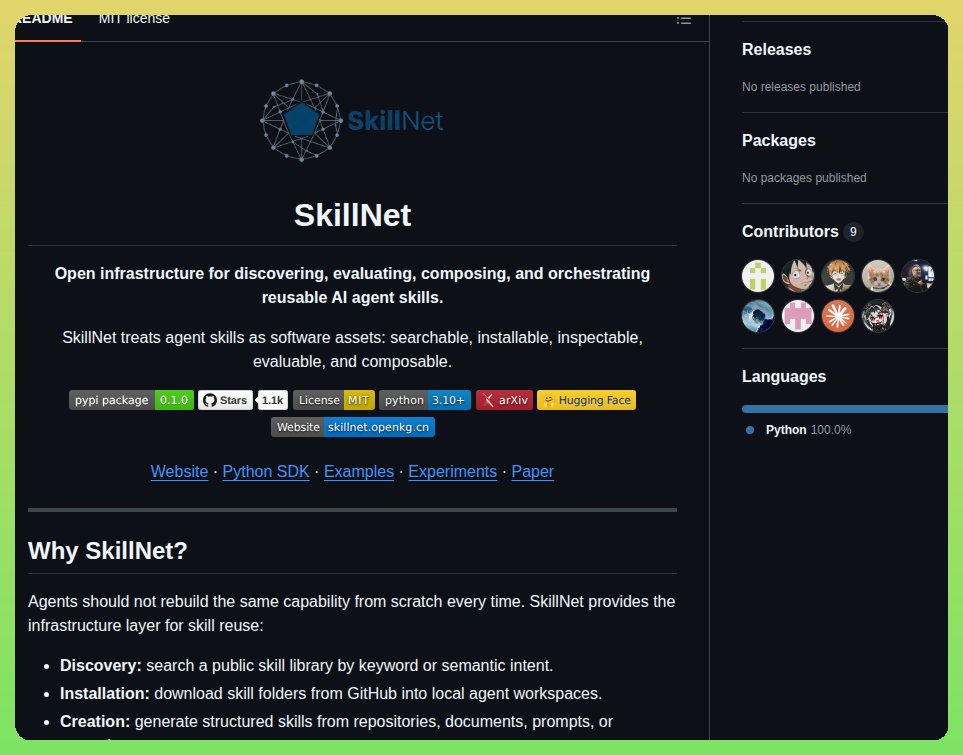Open the blue wave contributor avatar

758,316
